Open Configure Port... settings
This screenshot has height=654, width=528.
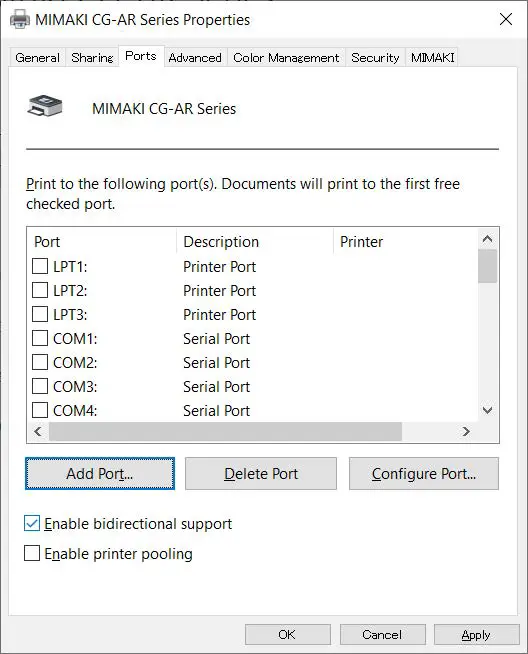[424, 473]
